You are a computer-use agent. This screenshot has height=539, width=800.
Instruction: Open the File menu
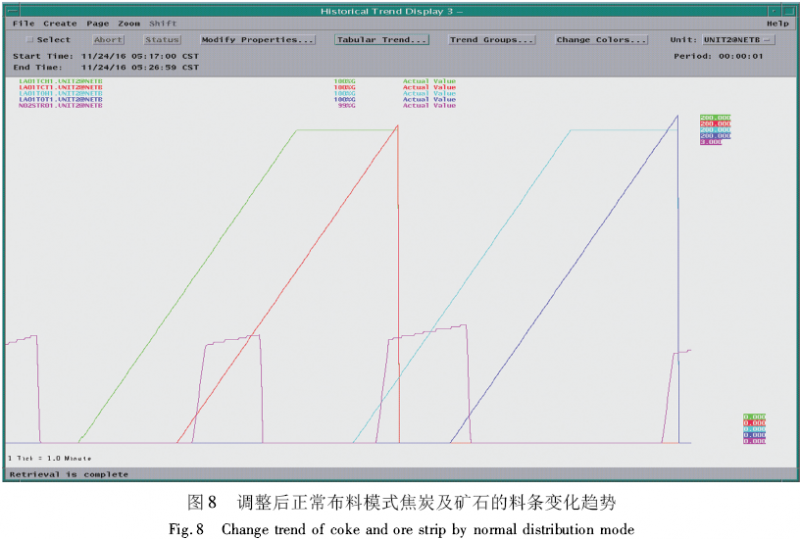(x=23, y=23)
